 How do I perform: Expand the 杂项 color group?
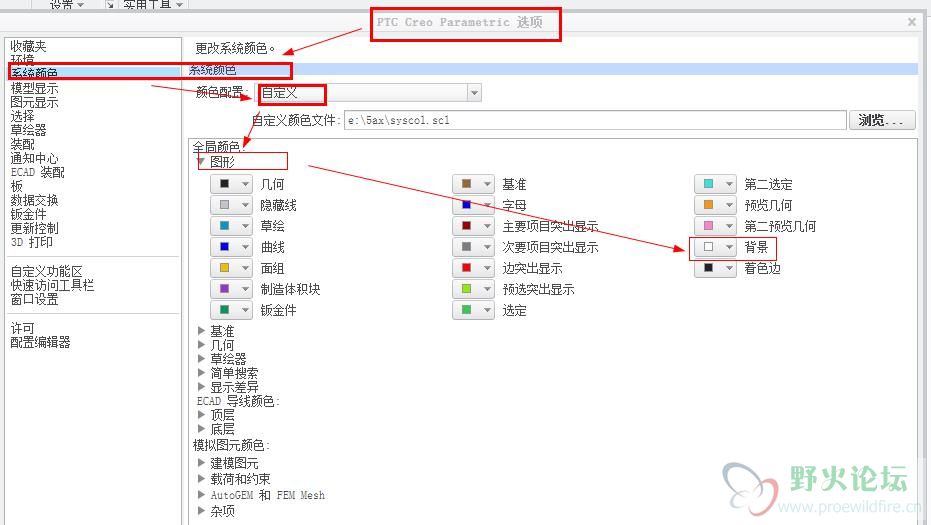[201, 510]
